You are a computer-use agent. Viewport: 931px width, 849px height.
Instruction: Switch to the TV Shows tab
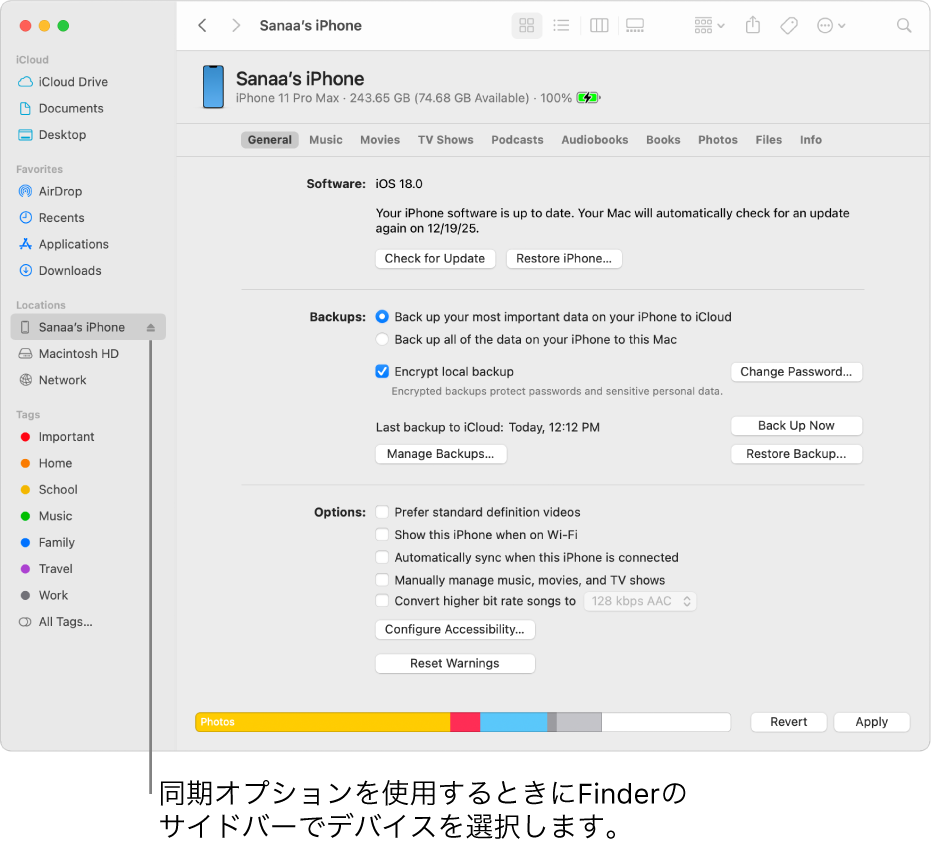pos(445,140)
